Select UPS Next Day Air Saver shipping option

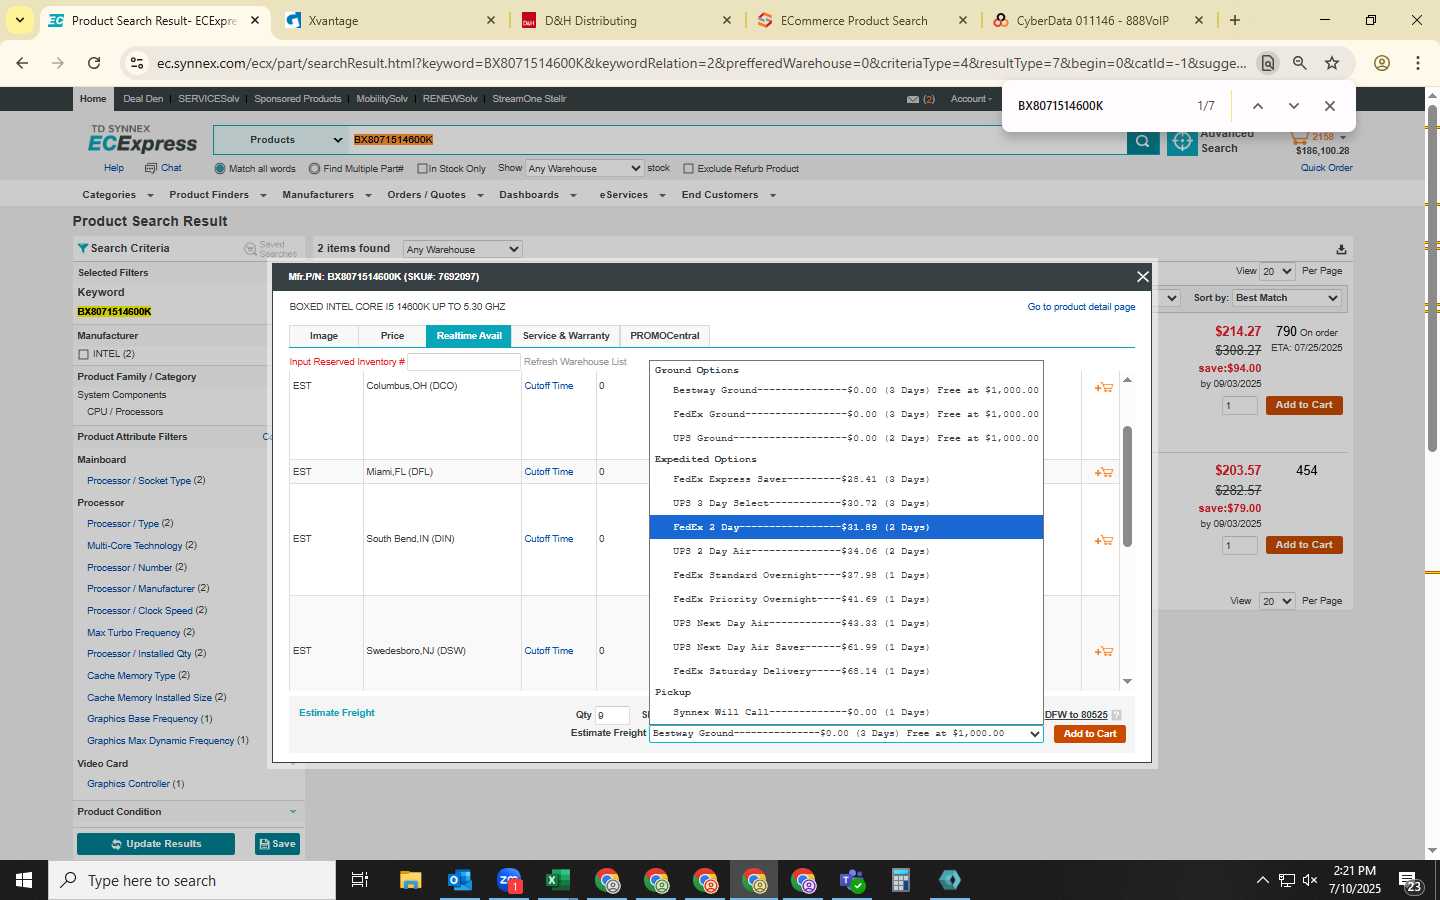click(x=846, y=647)
